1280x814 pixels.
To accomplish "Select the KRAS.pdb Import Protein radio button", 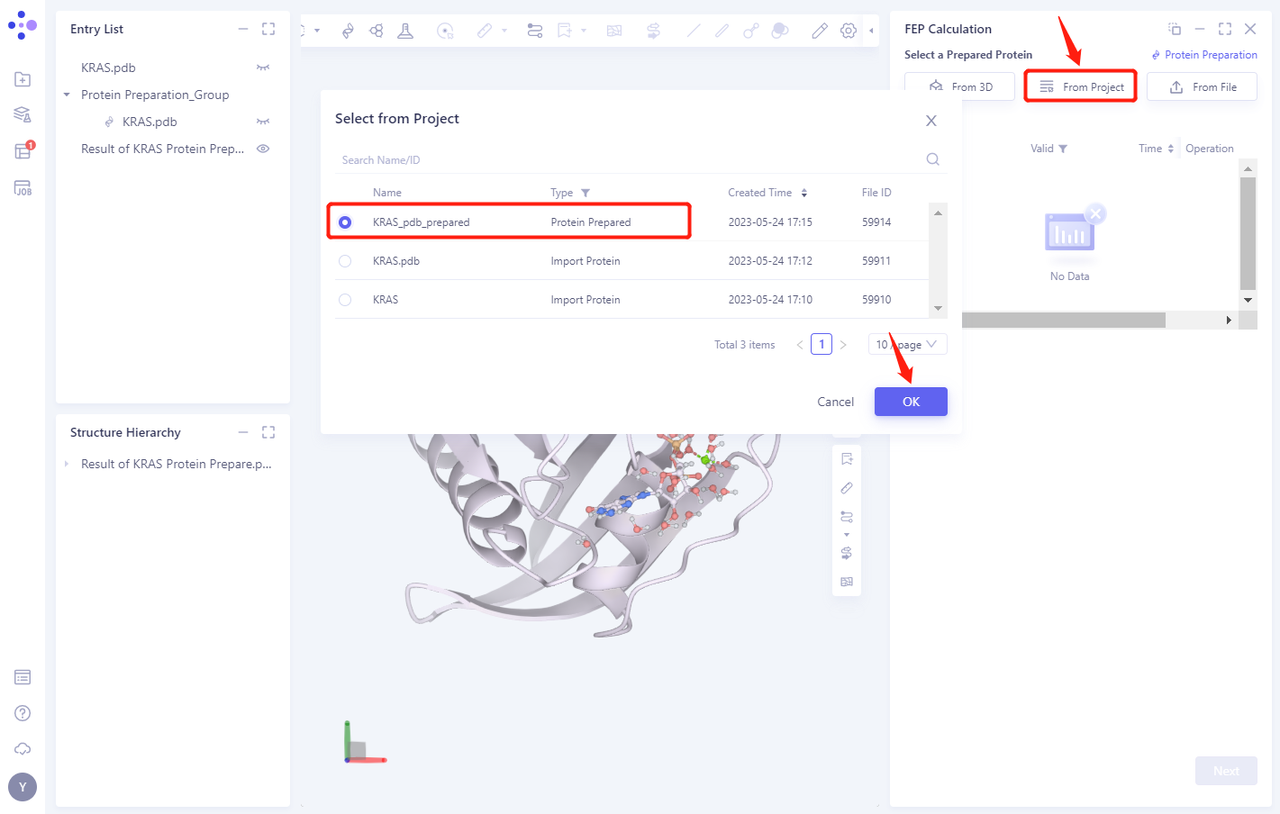I will (345, 260).
